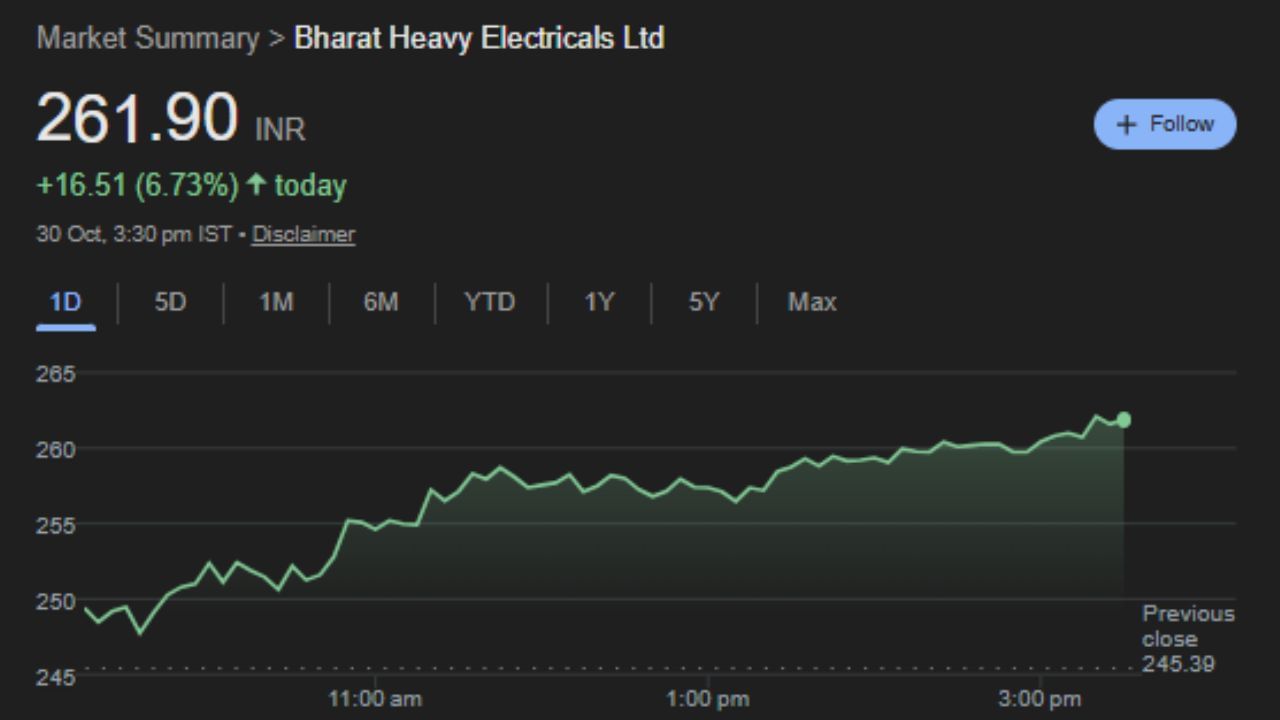The height and width of the screenshot is (720, 1280).
Task: Open the Disclaimer link
Action: tap(303, 234)
